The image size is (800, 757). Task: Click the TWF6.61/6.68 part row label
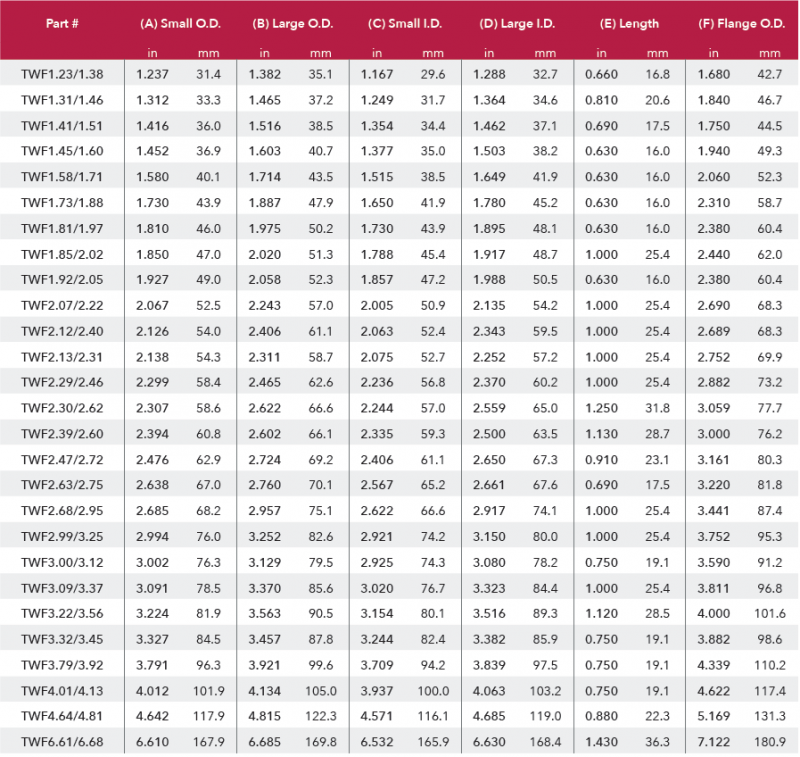62,741
